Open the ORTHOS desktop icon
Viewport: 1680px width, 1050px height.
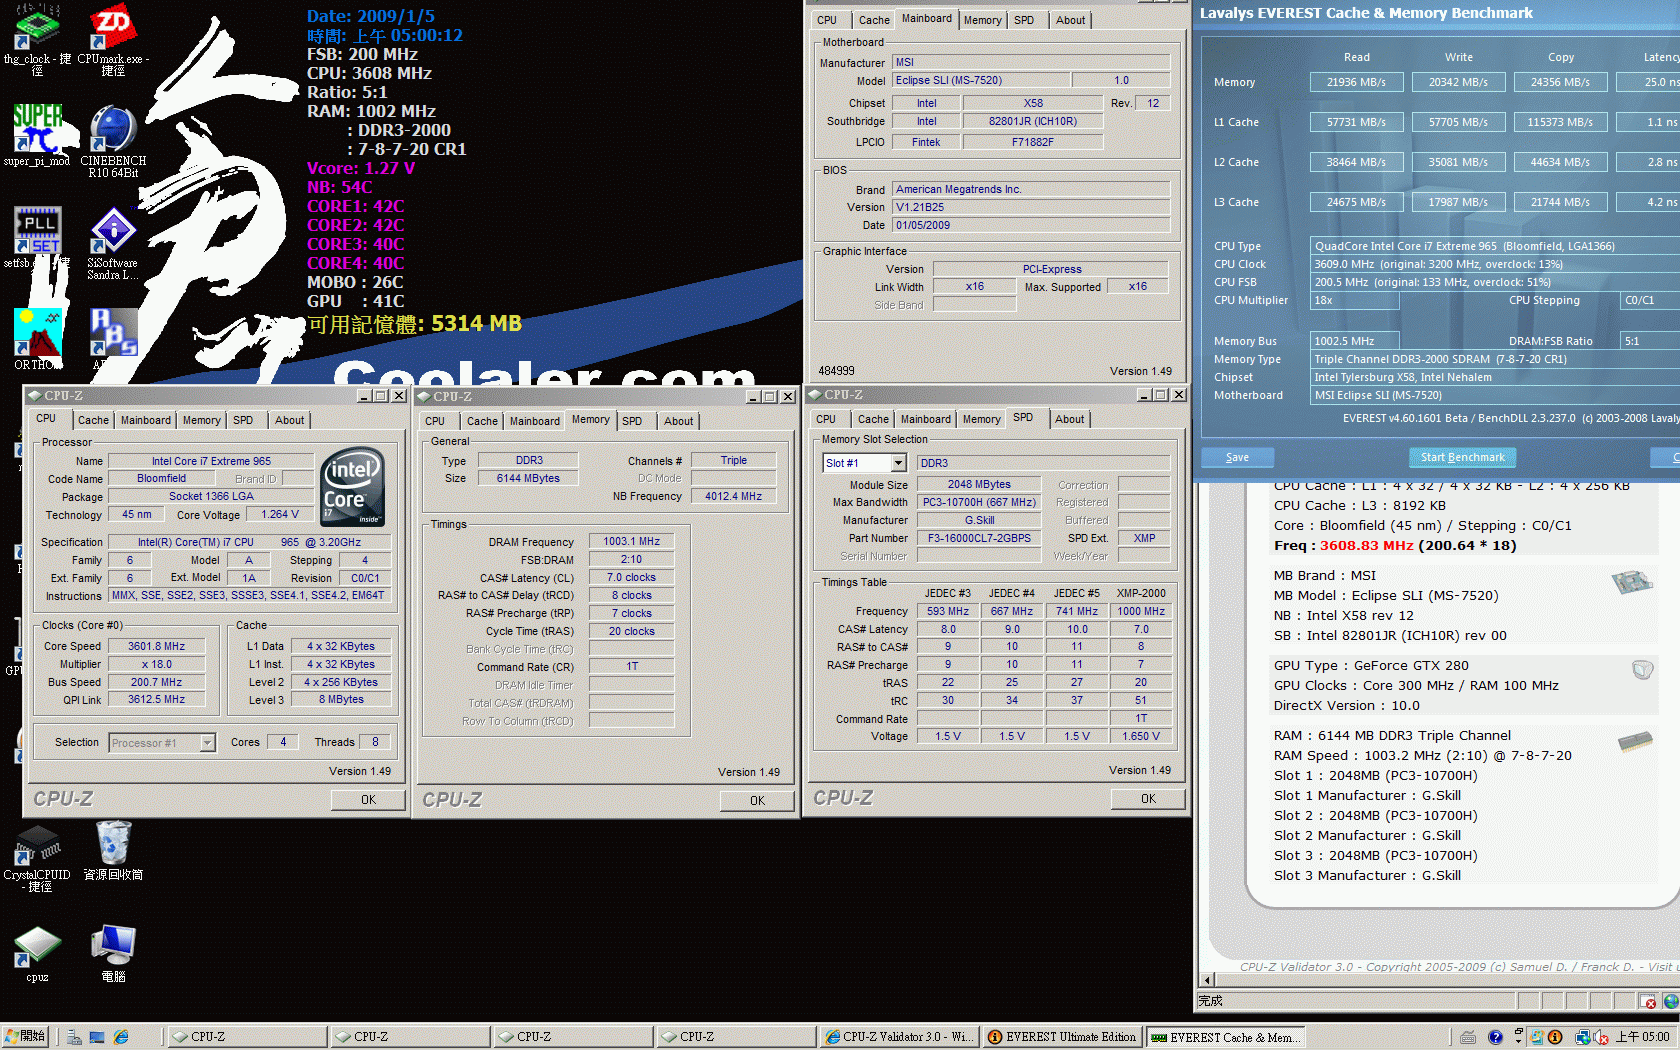click(37, 339)
